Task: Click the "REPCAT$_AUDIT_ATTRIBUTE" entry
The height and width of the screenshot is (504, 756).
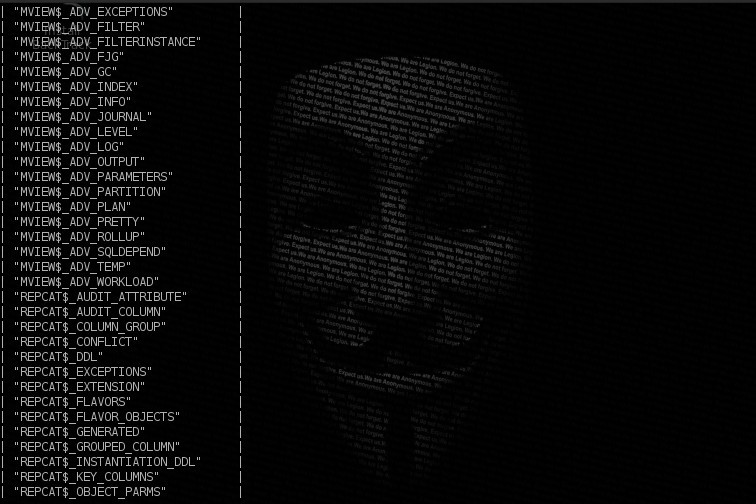Action: (100, 297)
